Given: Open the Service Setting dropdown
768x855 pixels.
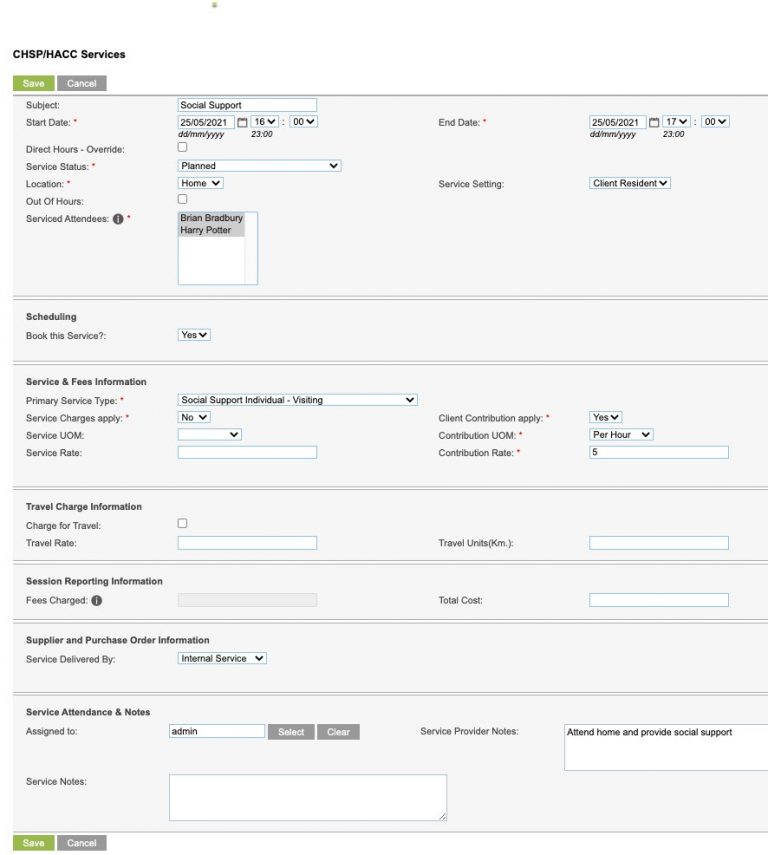Looking at the screenshot, I should (x=628, y=184).
